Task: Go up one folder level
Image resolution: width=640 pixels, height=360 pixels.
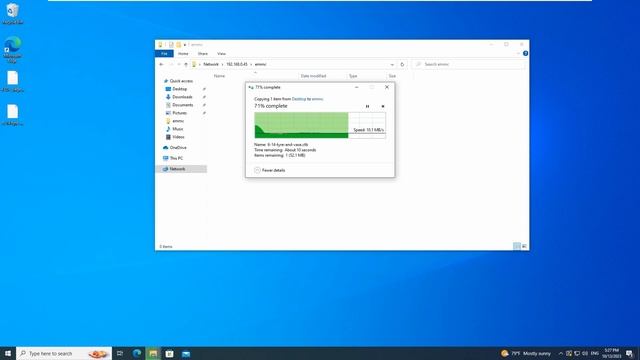Action: coord(186,64)
